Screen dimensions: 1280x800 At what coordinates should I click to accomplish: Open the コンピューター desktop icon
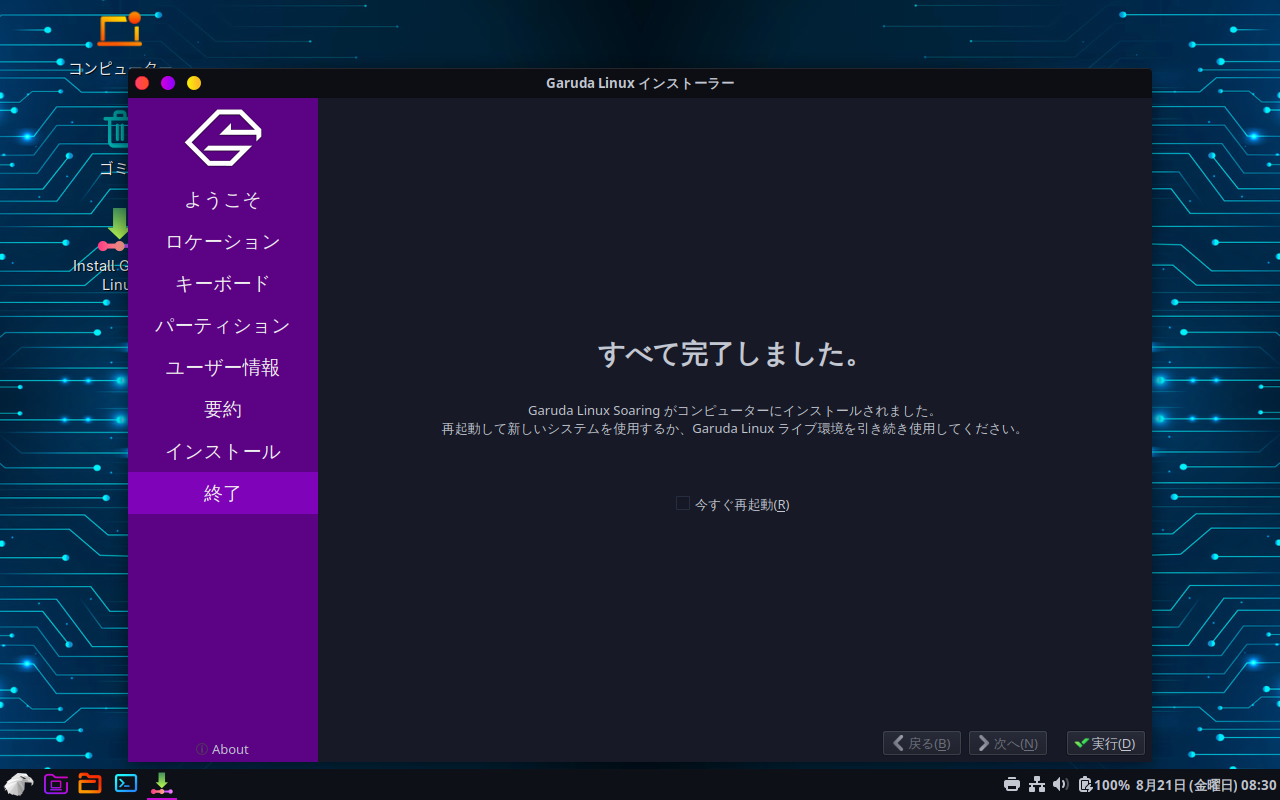[x=119, y=43]
